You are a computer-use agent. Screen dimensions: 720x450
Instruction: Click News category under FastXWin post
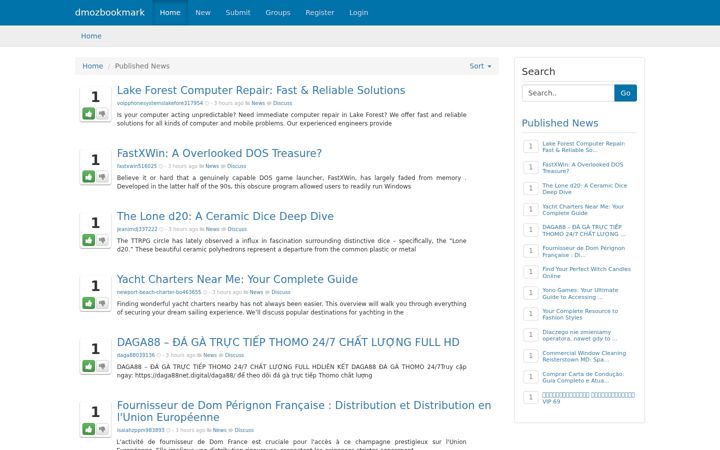(x=212, y=166)
